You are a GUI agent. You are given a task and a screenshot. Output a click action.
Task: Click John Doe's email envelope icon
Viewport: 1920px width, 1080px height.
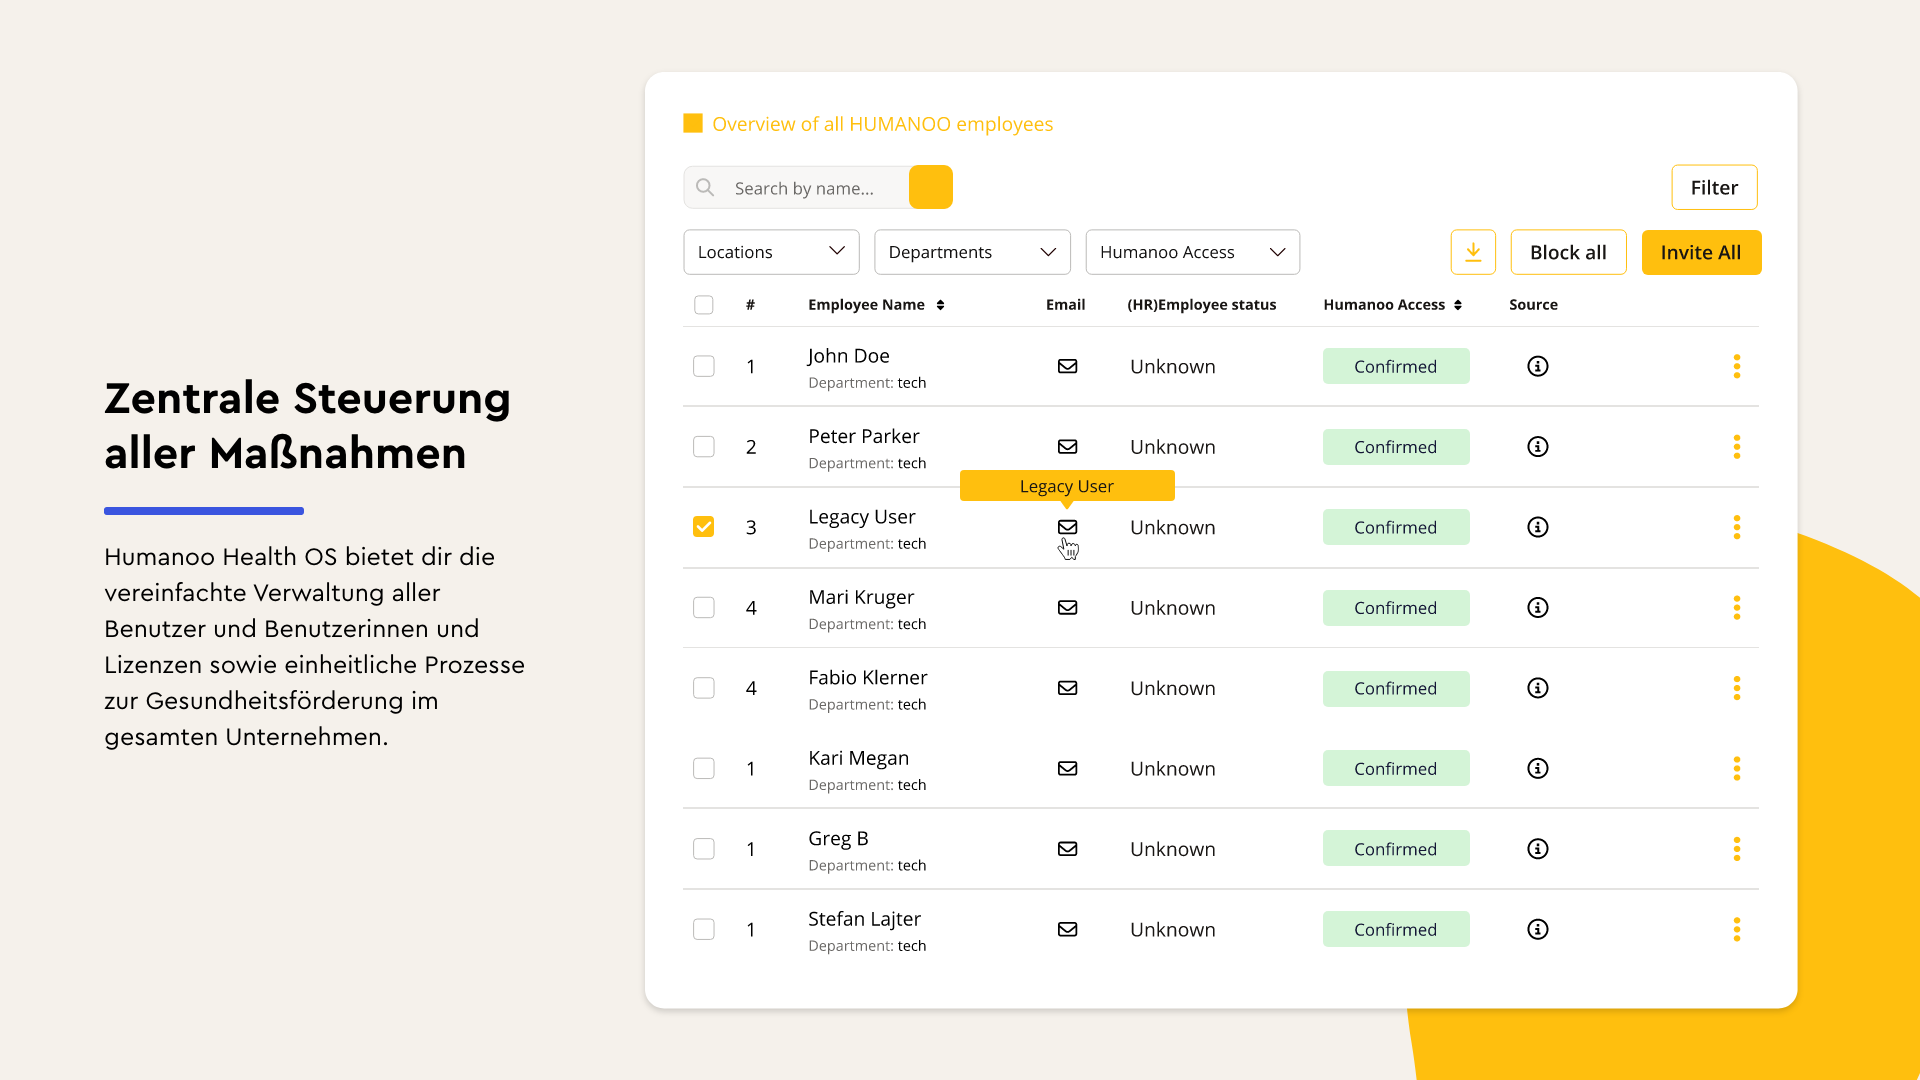tap(1067, 366)
